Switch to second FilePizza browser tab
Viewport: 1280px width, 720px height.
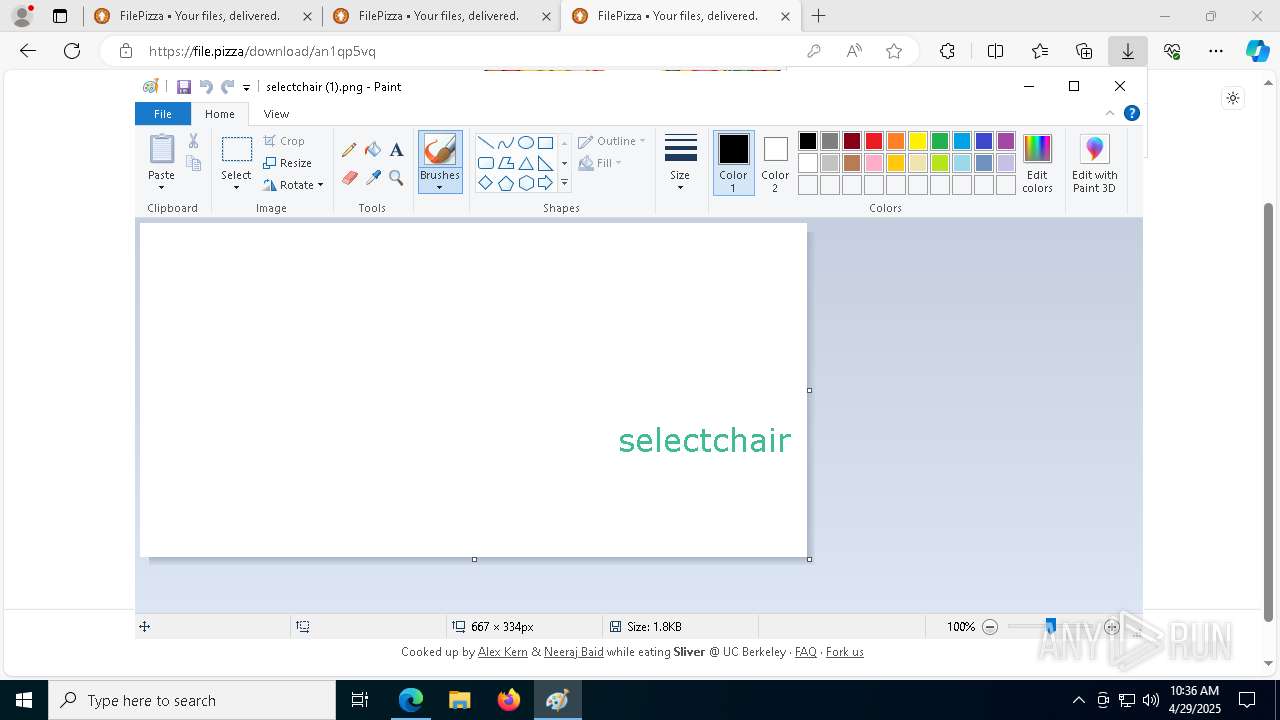click(441, 16)
